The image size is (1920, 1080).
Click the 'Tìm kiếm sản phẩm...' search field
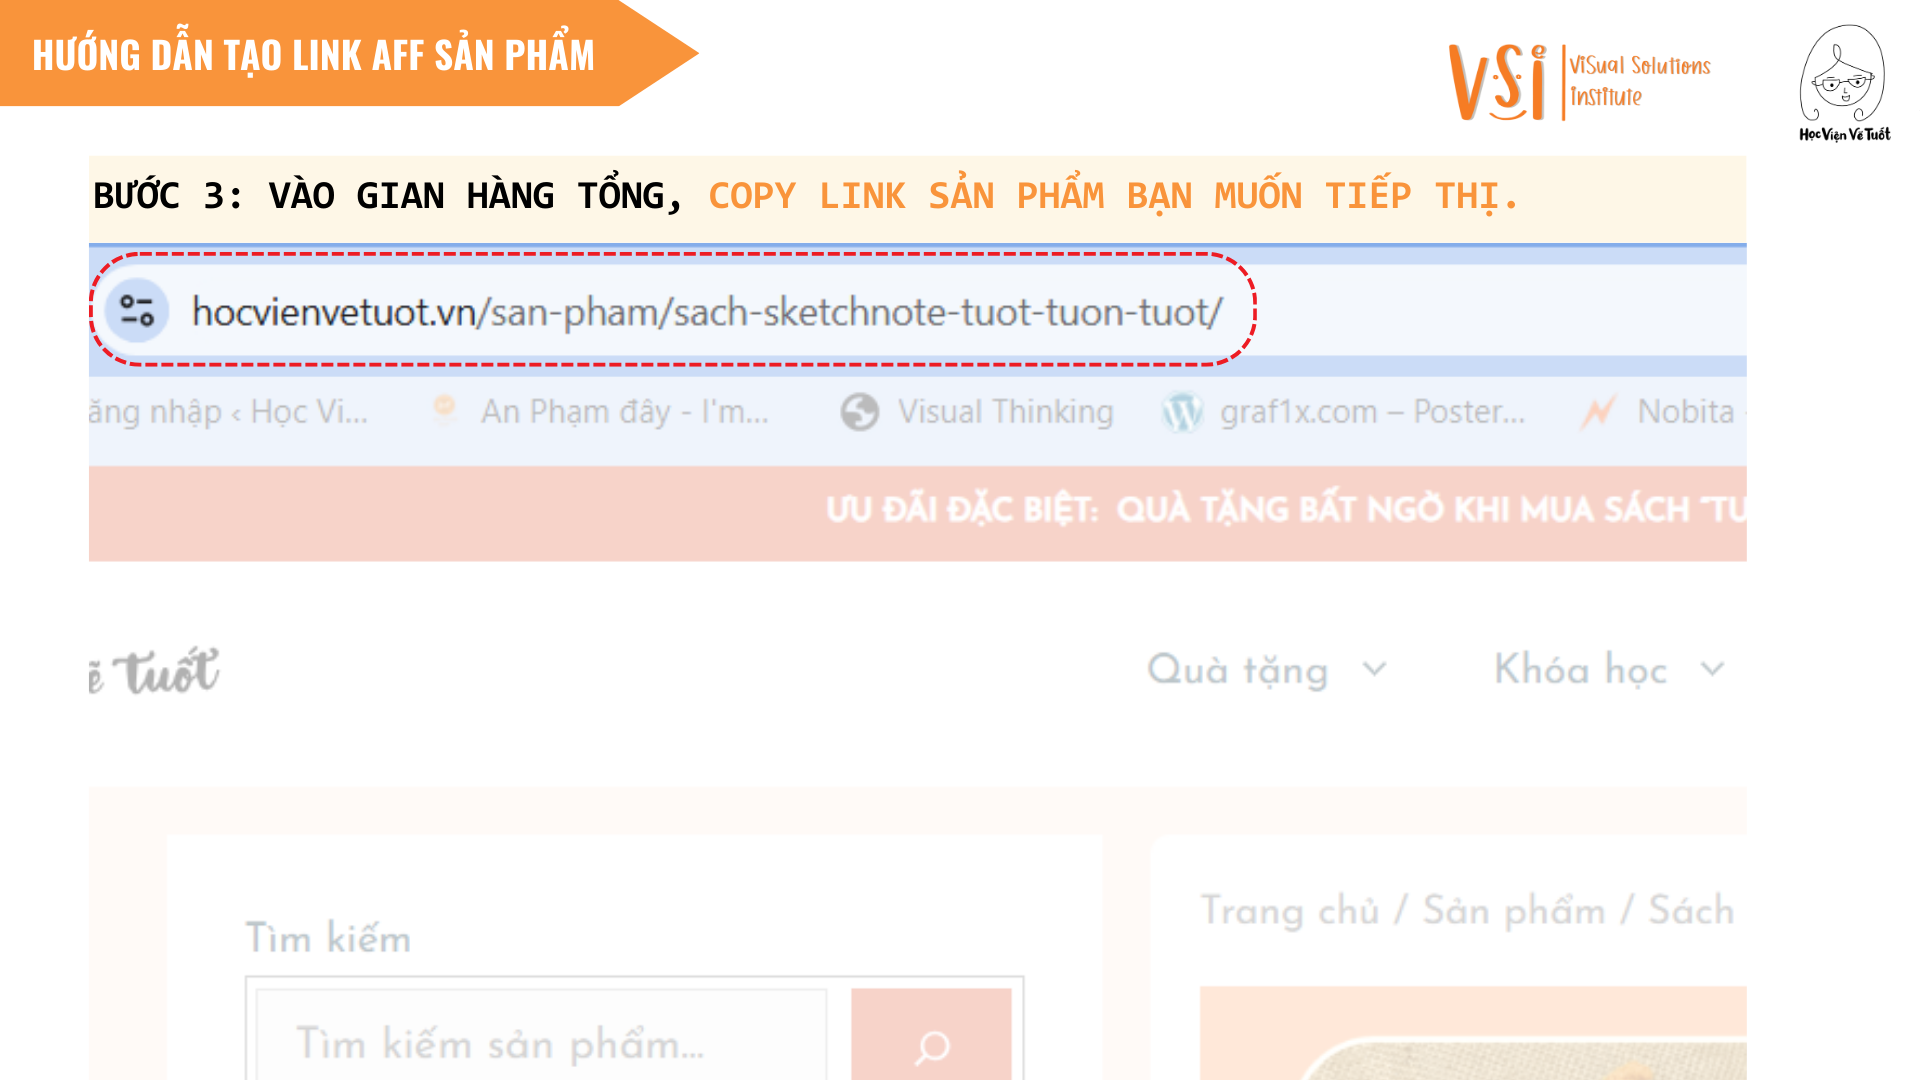point(541,1036)
